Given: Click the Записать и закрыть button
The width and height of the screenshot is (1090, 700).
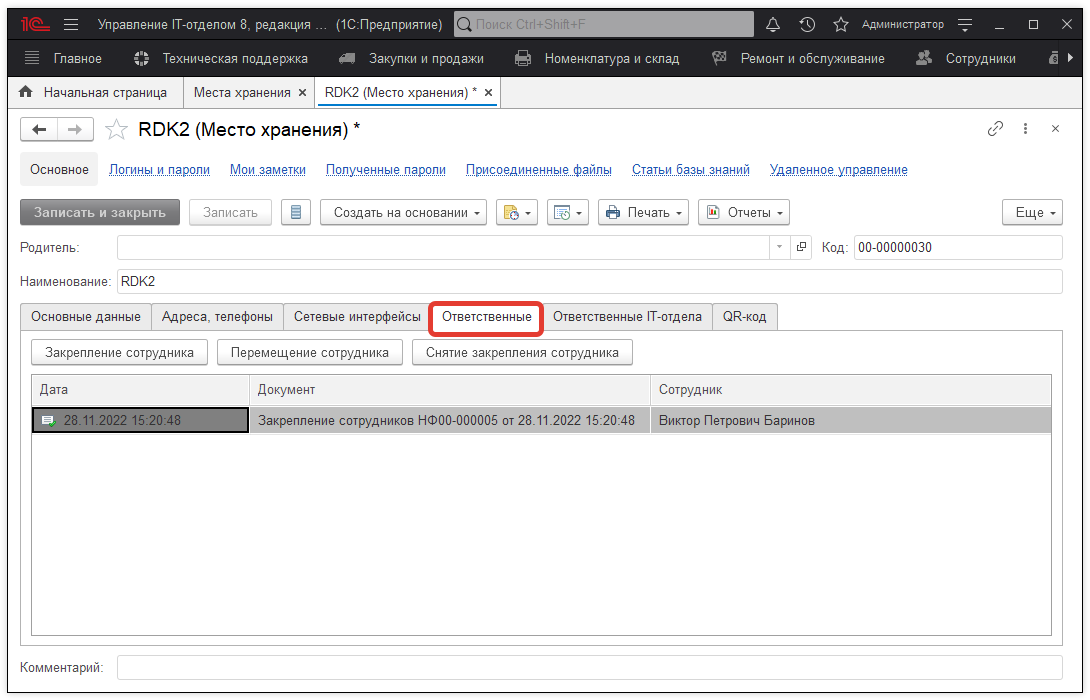Looking at the screenshot, I should pos(100,212).
